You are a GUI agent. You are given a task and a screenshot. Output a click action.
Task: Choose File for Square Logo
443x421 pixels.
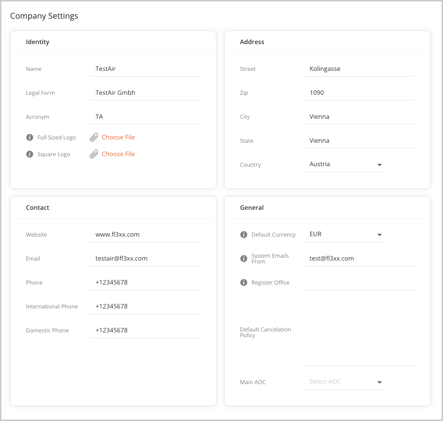point(118,154)
